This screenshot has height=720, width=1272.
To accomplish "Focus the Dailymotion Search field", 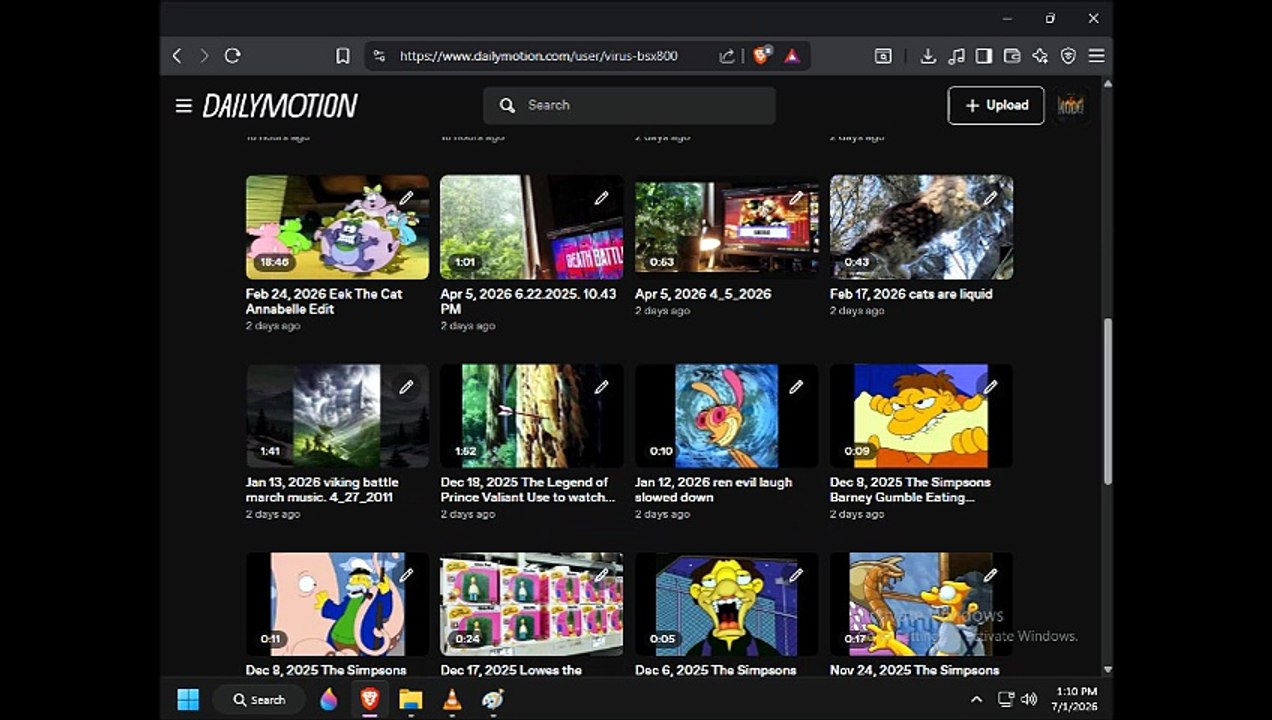I will [629, 105].
